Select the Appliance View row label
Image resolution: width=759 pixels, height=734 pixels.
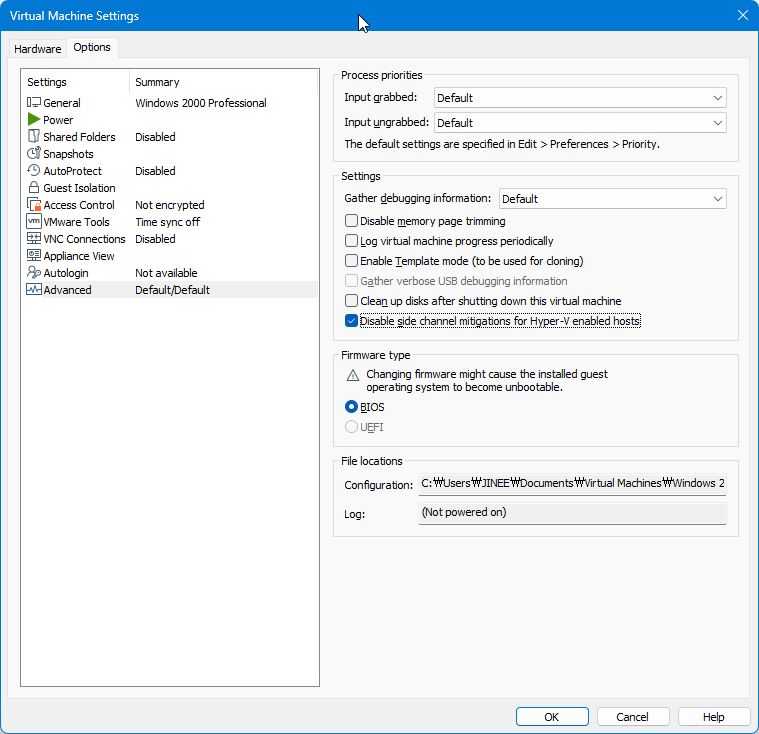click(x=79, y=256)
